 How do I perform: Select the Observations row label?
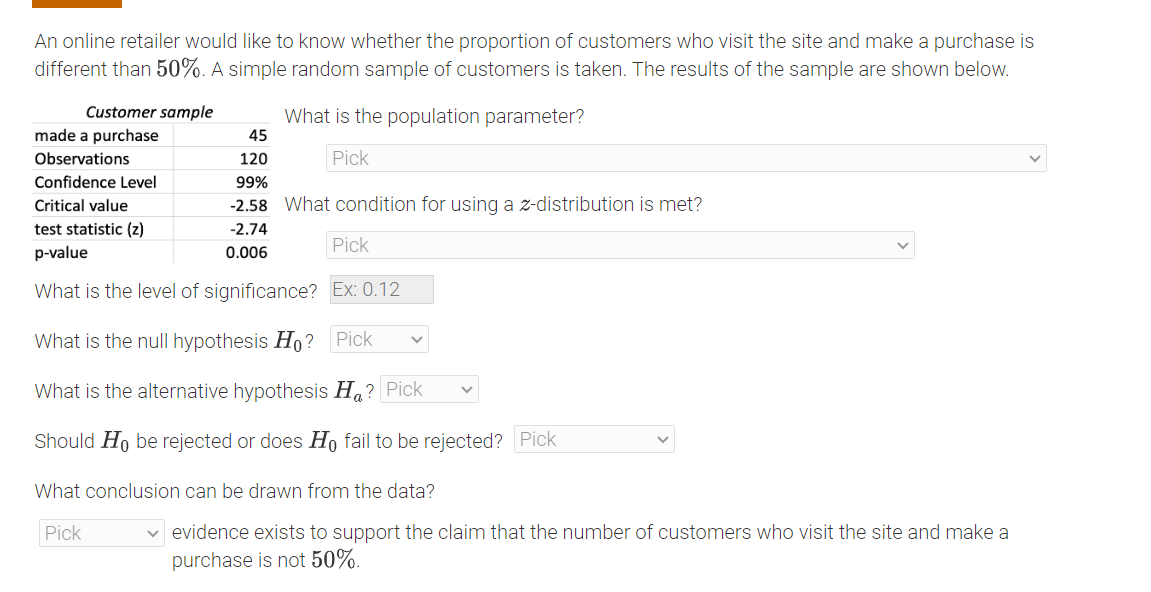pyautogui.click(x=82, y=159)
